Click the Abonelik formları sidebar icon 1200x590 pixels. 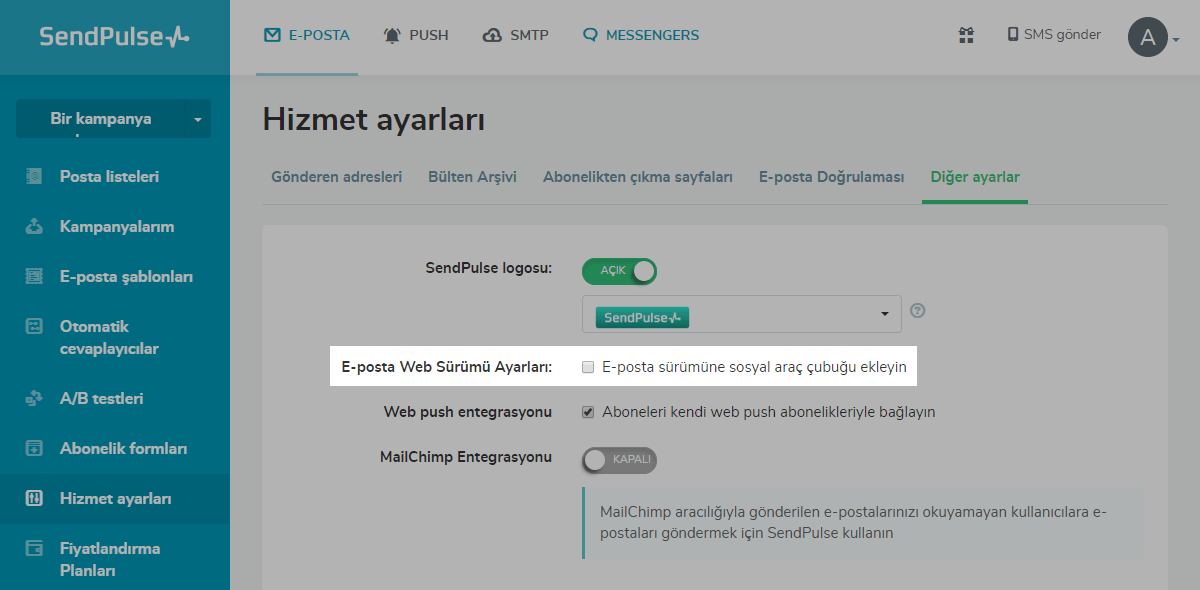pos(34,449)
